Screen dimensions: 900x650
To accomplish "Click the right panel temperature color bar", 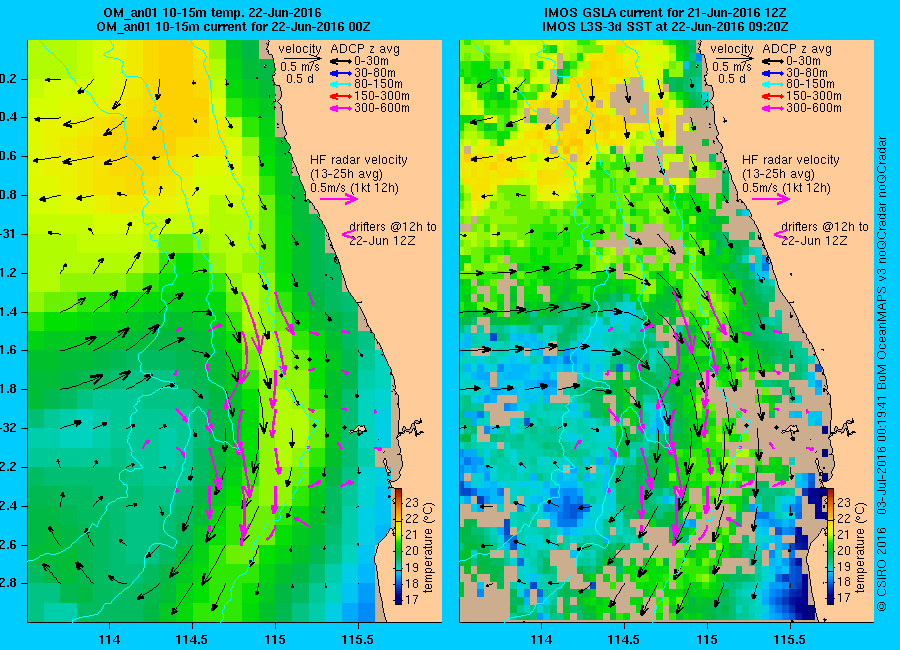I will click(830, 546).
